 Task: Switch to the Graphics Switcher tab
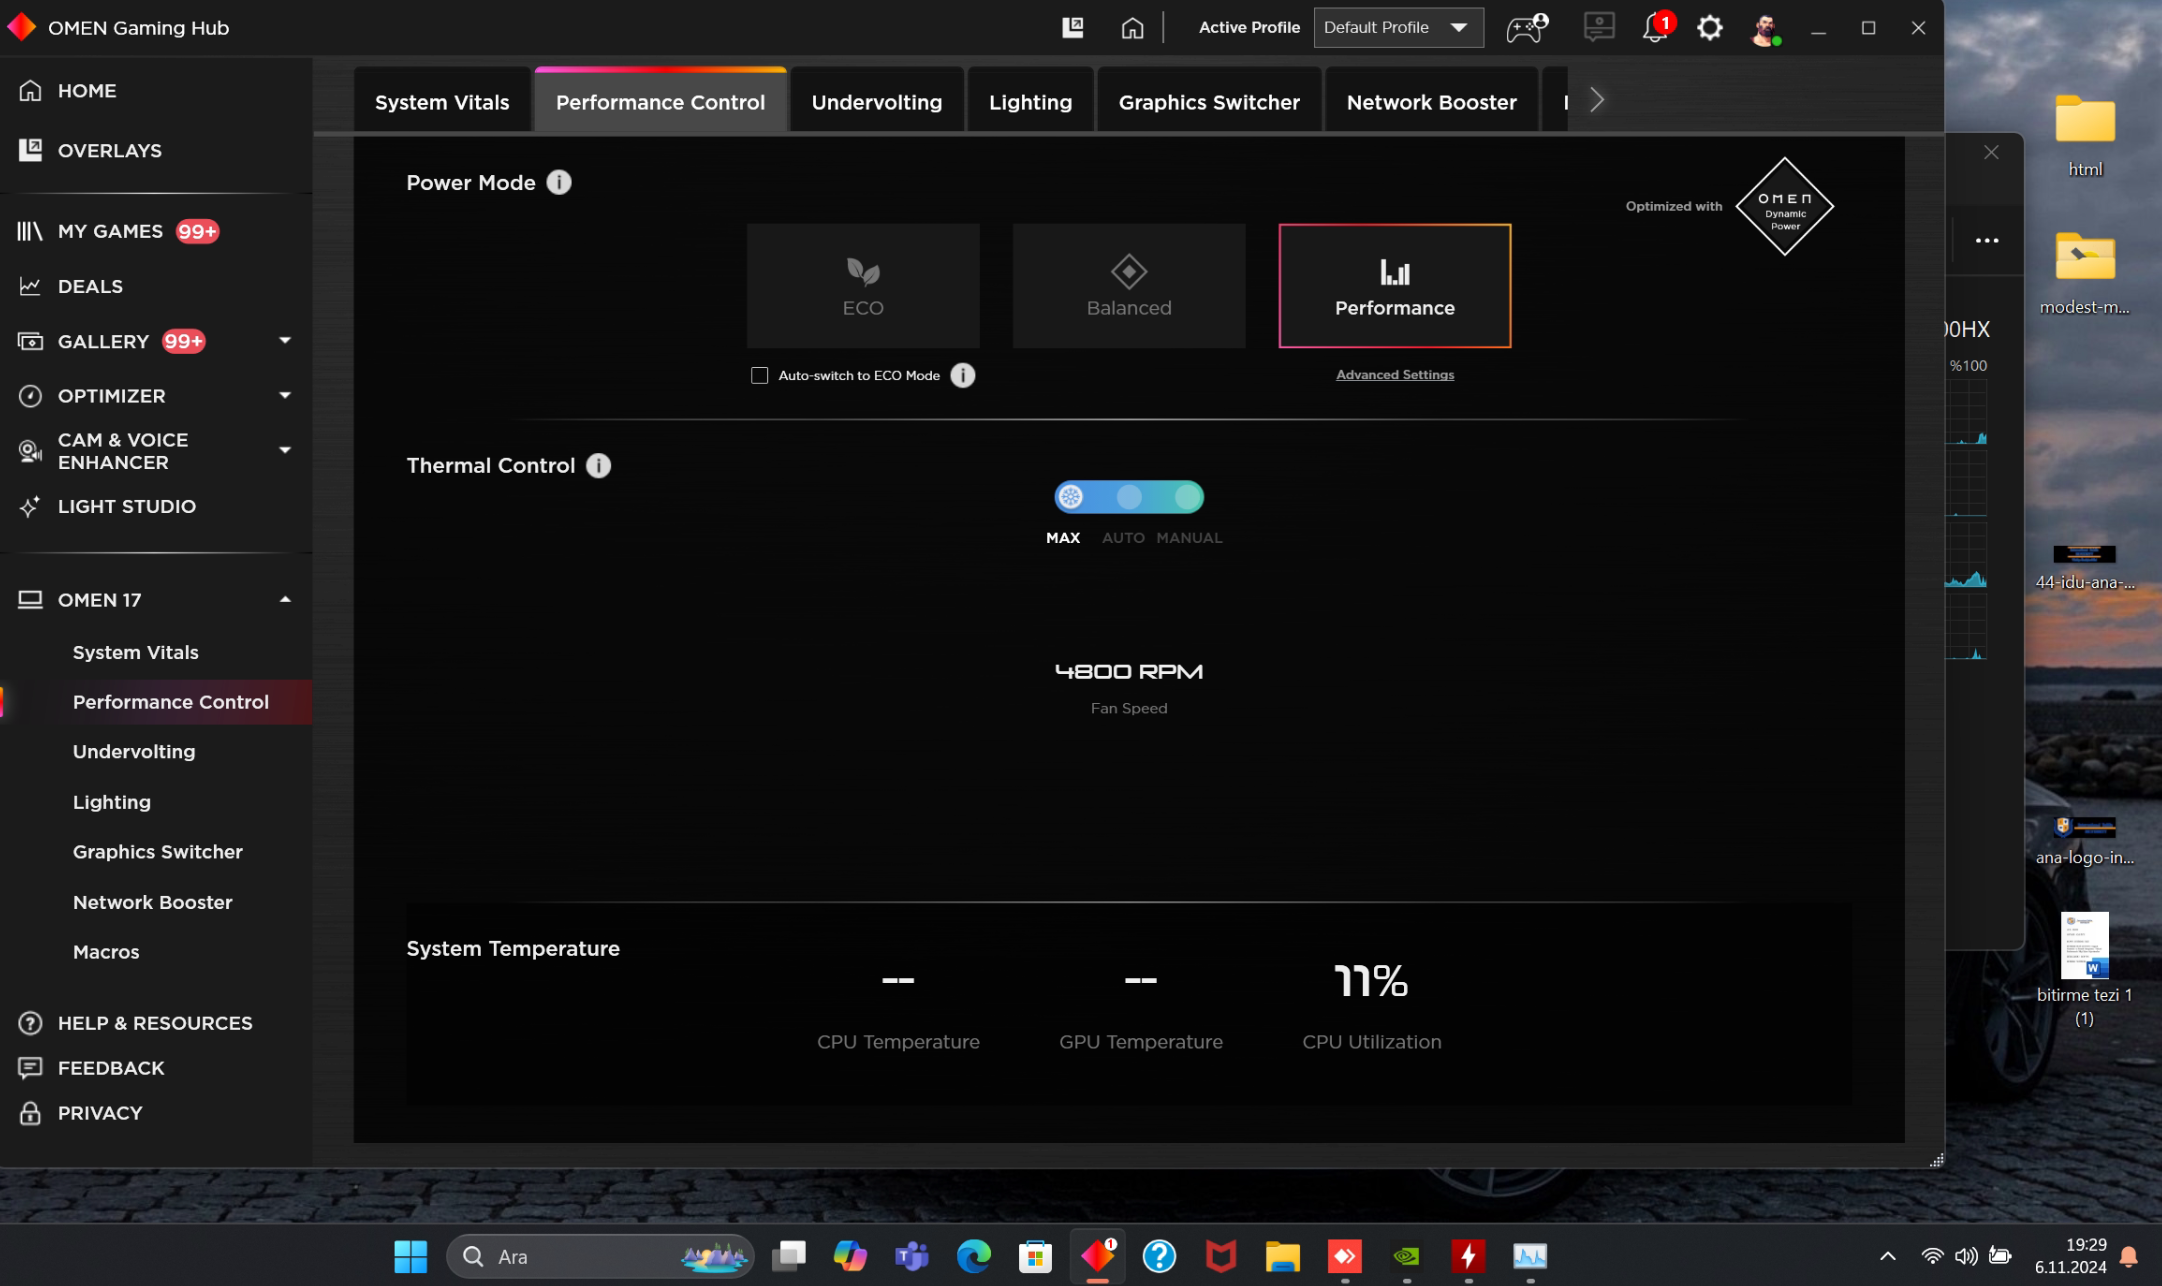pos(1209,102)
